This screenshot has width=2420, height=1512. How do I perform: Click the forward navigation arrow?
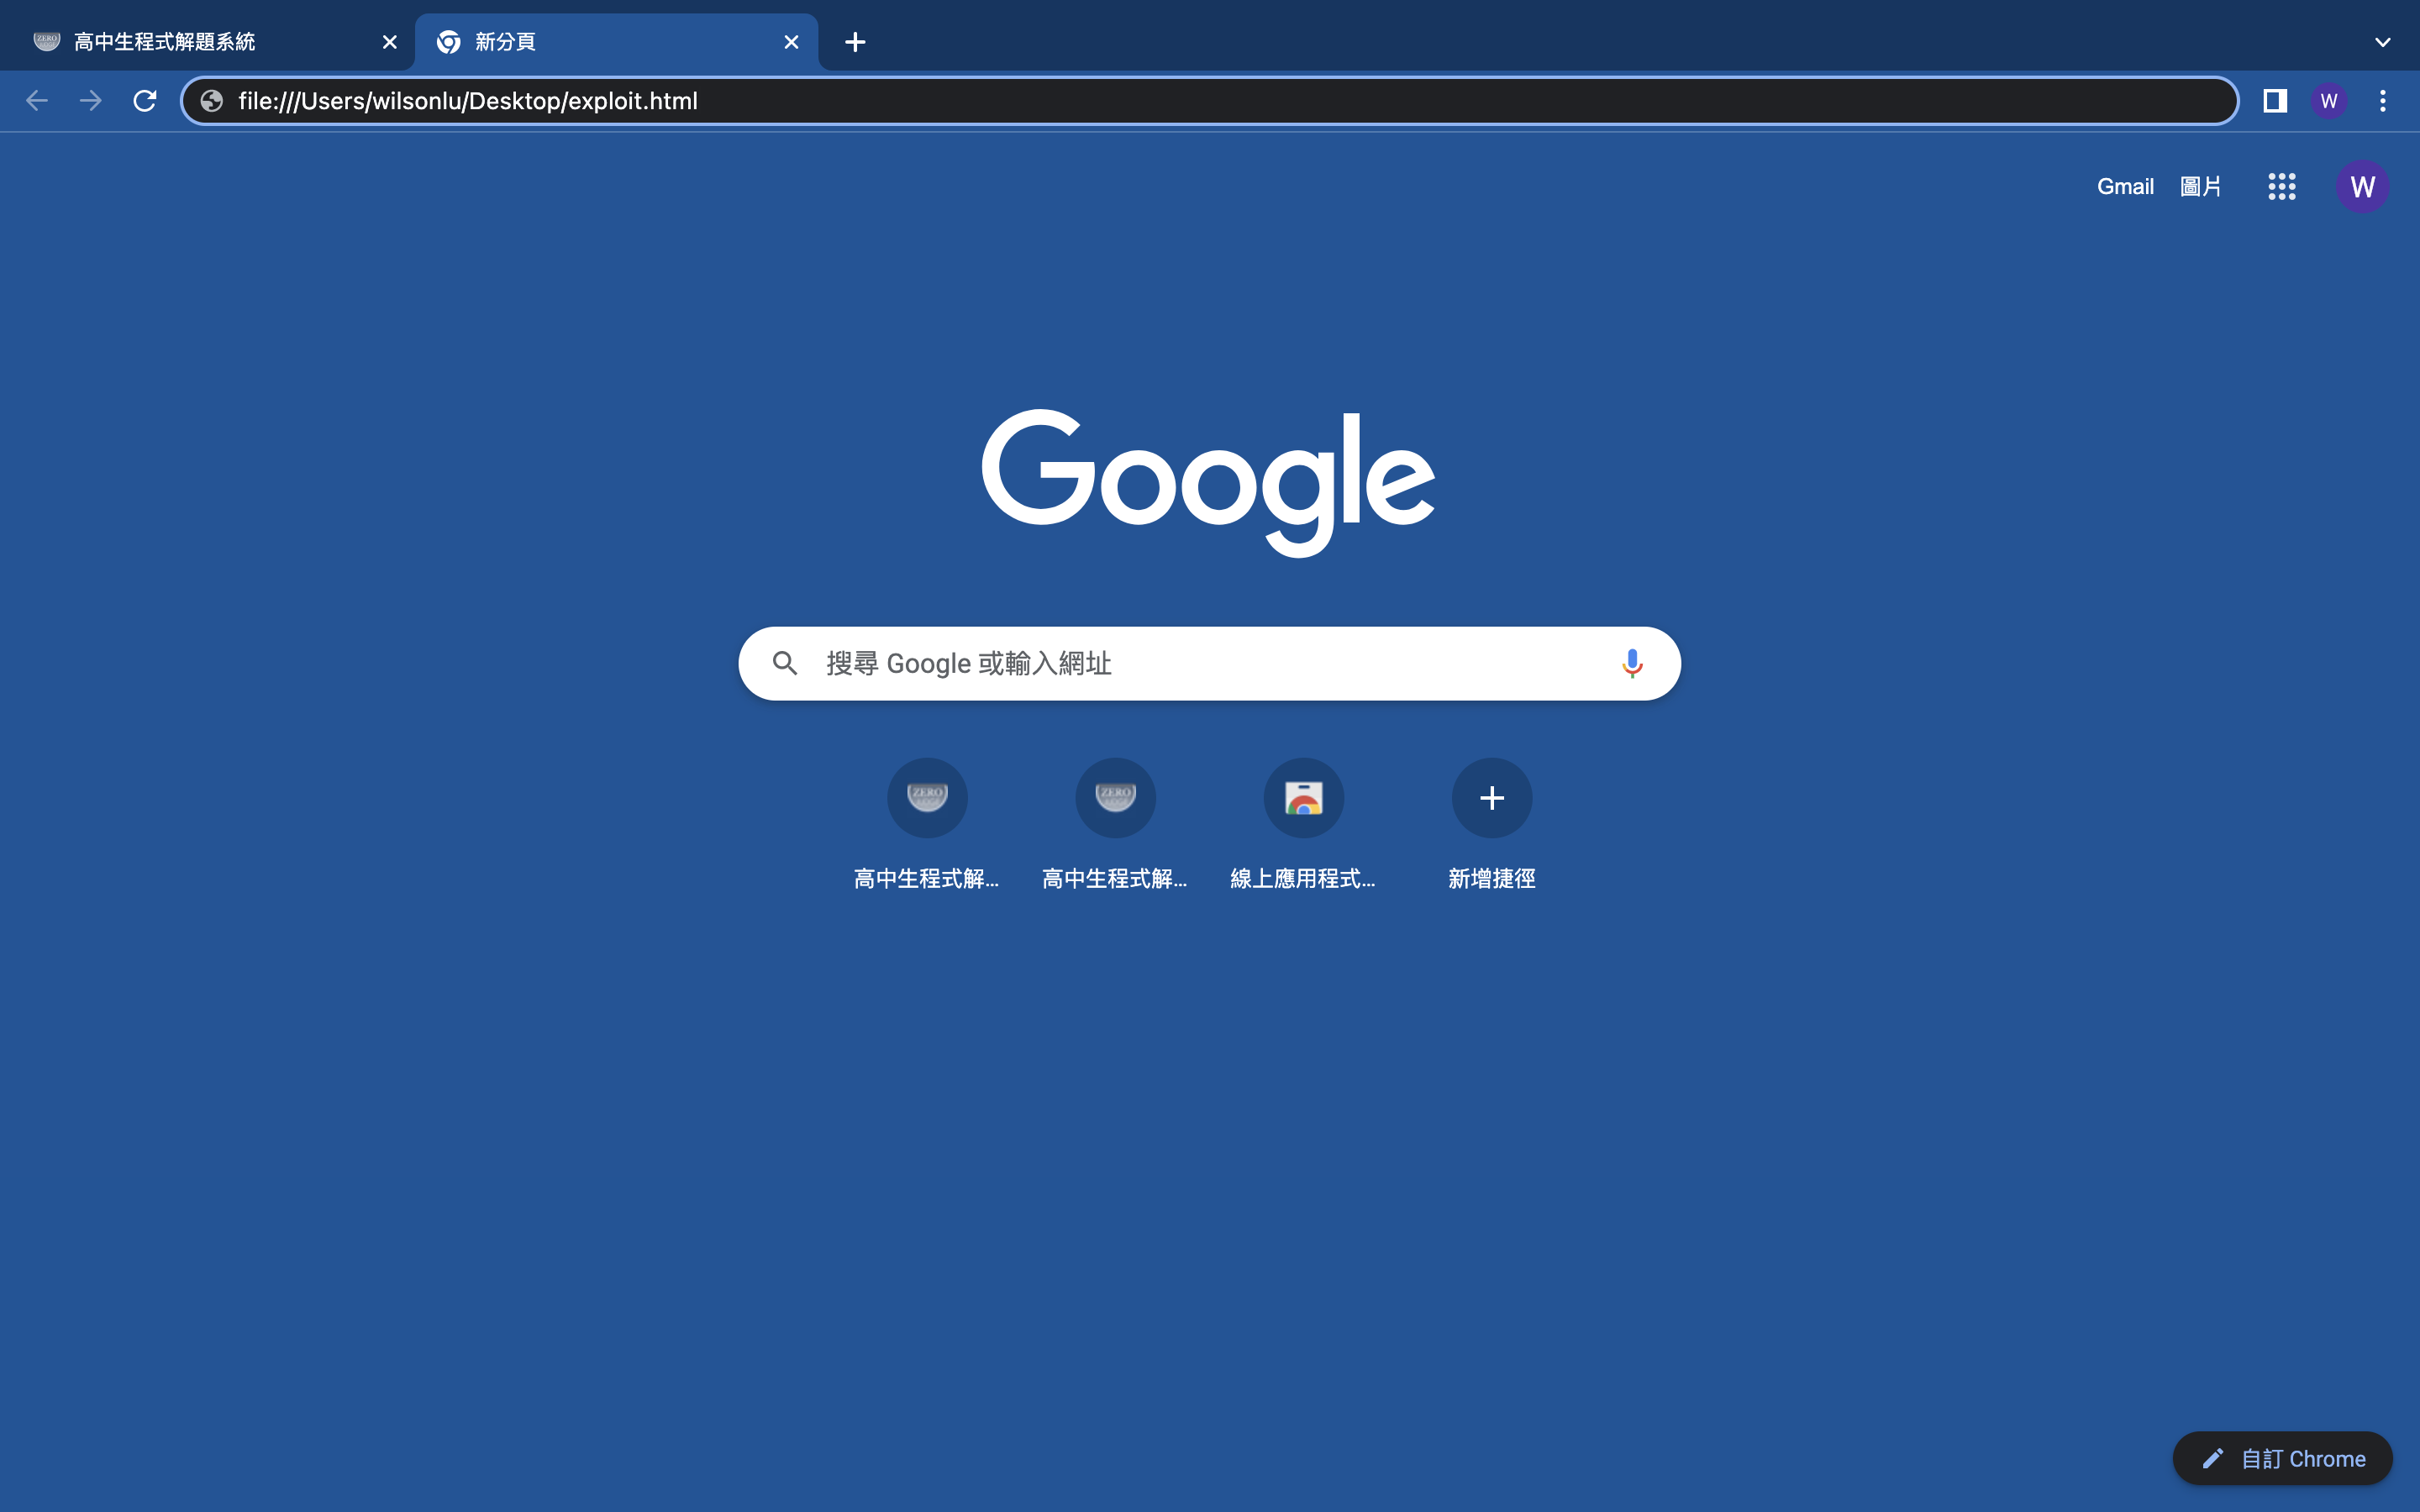click(91, 101)
